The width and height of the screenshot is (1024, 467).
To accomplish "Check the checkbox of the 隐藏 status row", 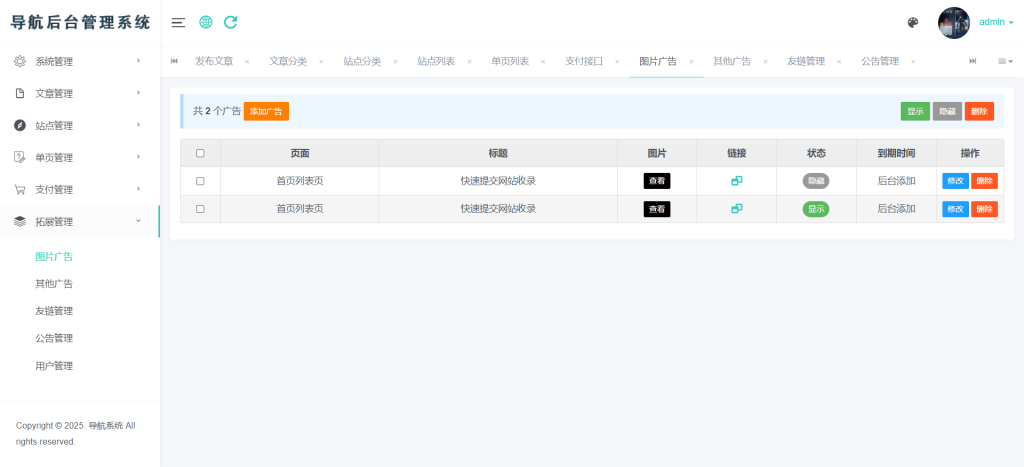I will [x=200, y=181].
